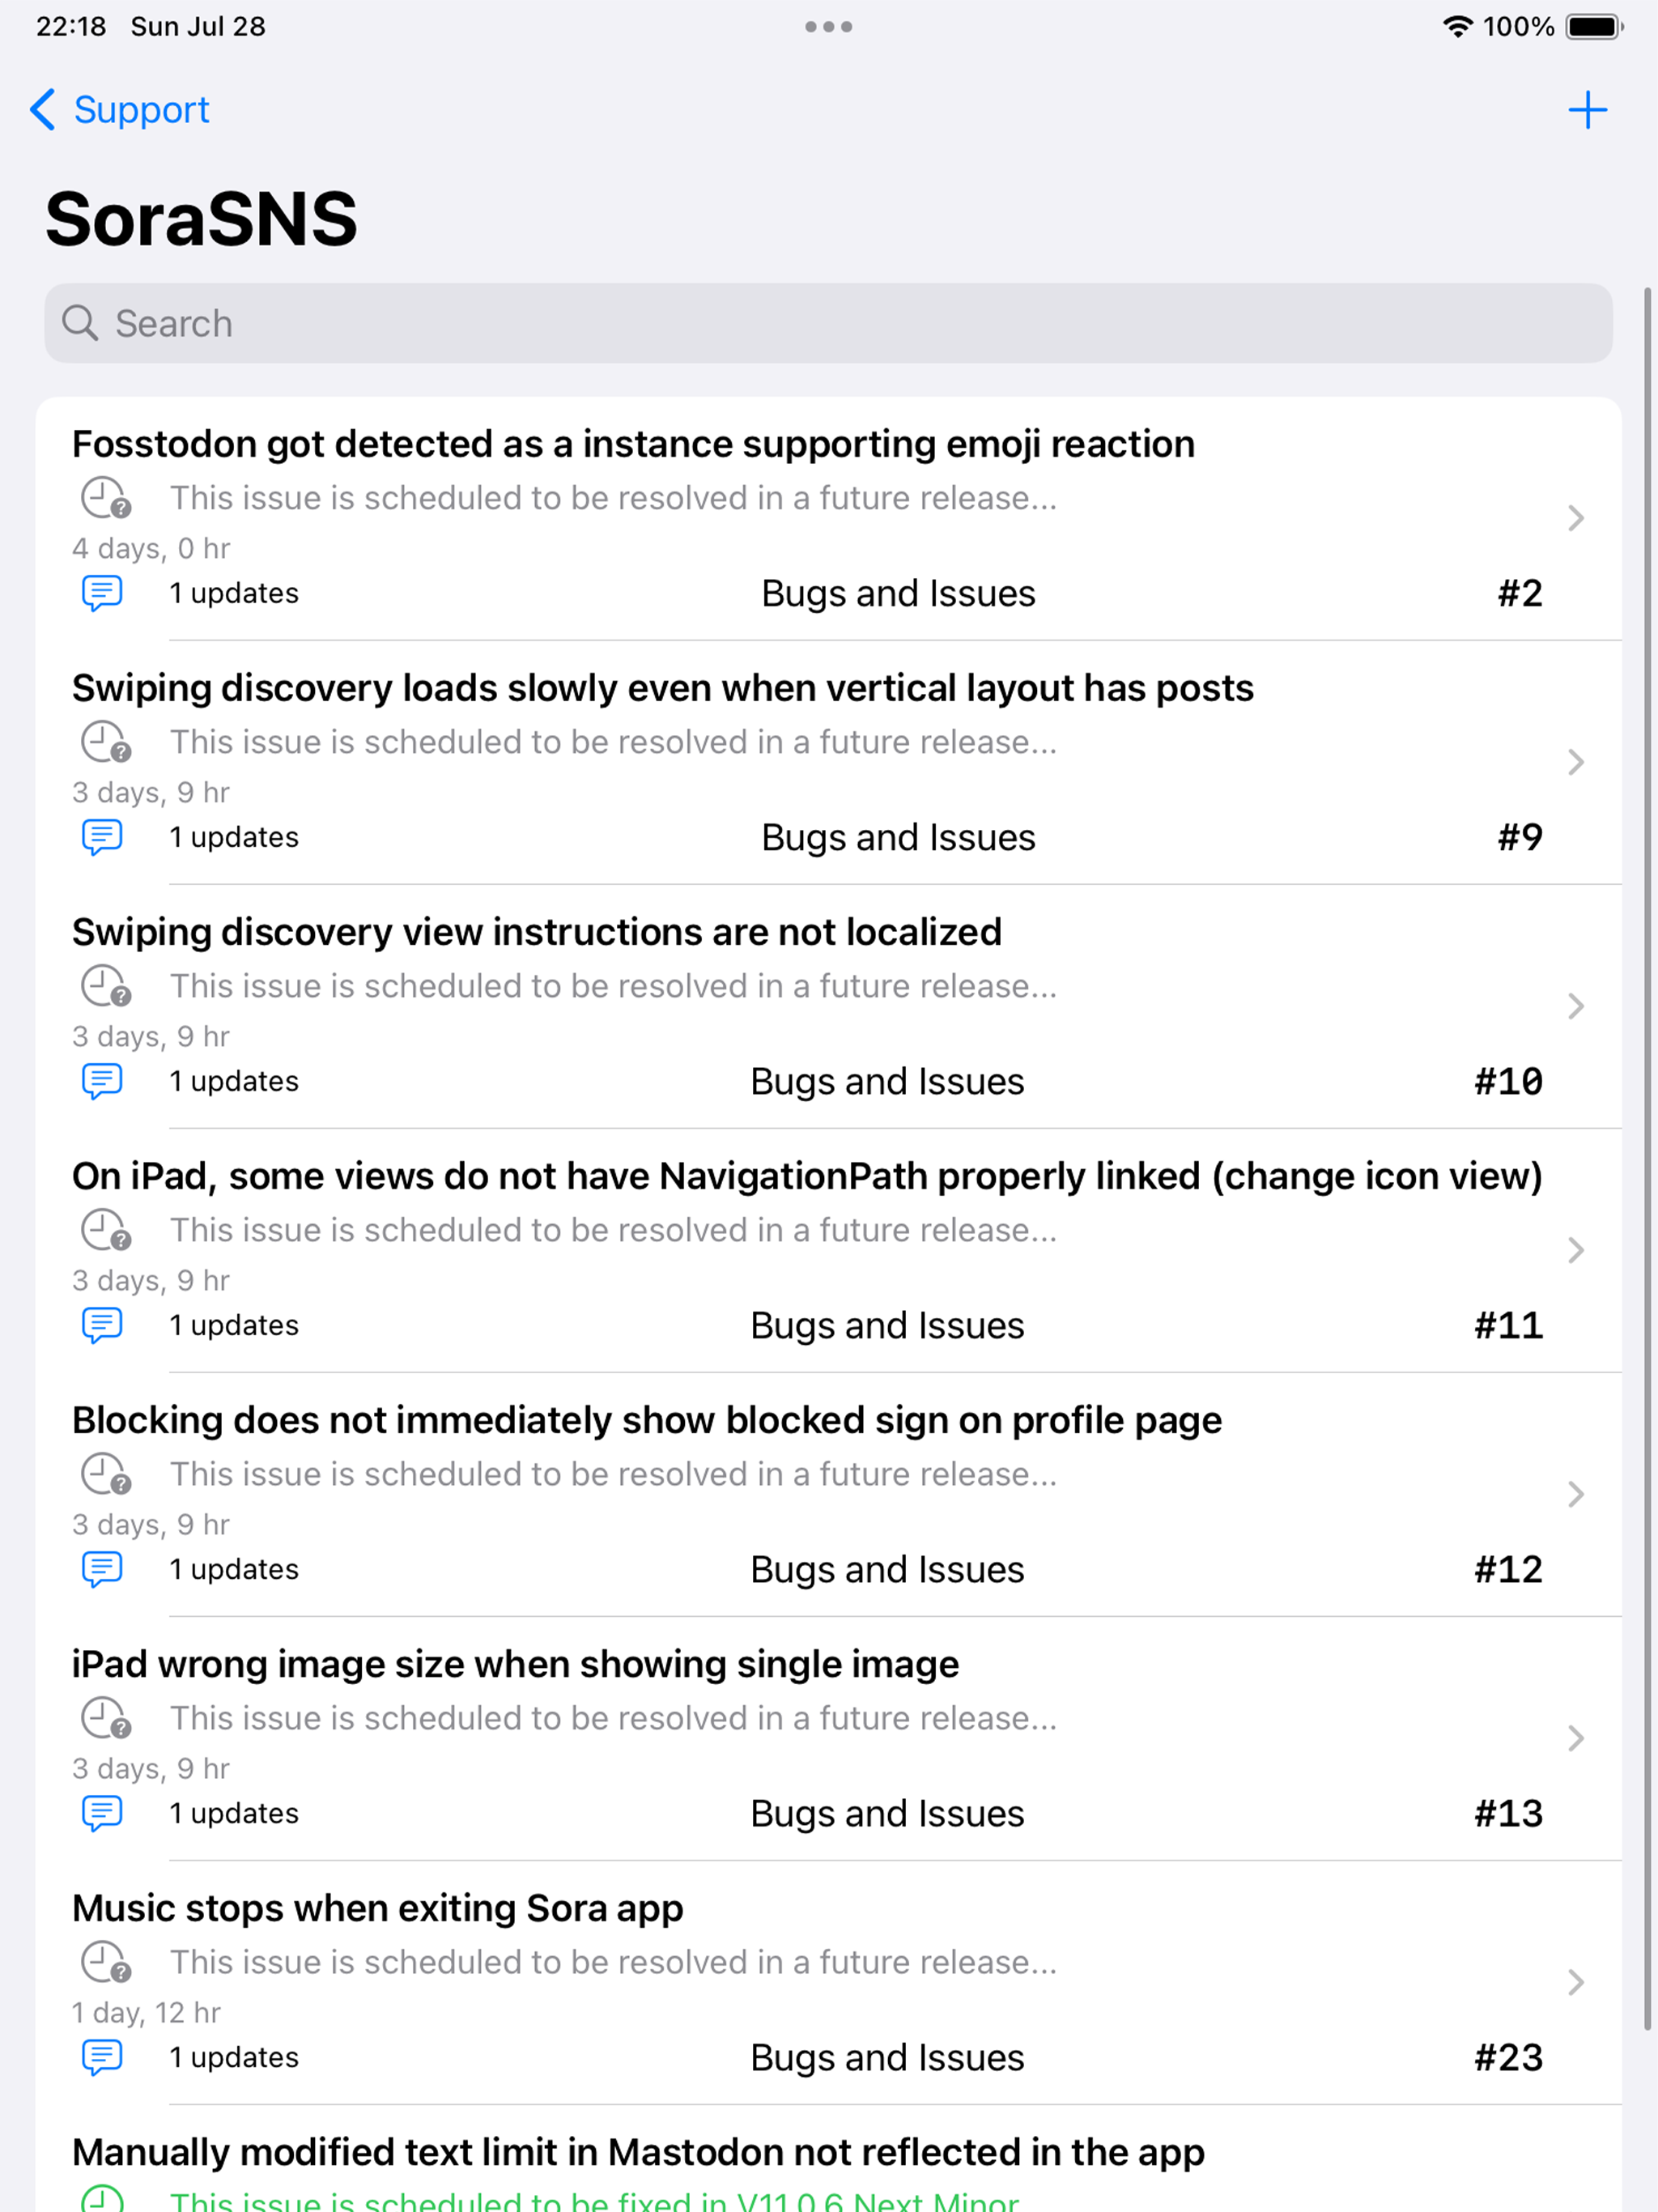Screen dimensions: 1658x2212
Task: Expand chevron for Fosstodon emoji reaction issue
Action: (1576, 518)
